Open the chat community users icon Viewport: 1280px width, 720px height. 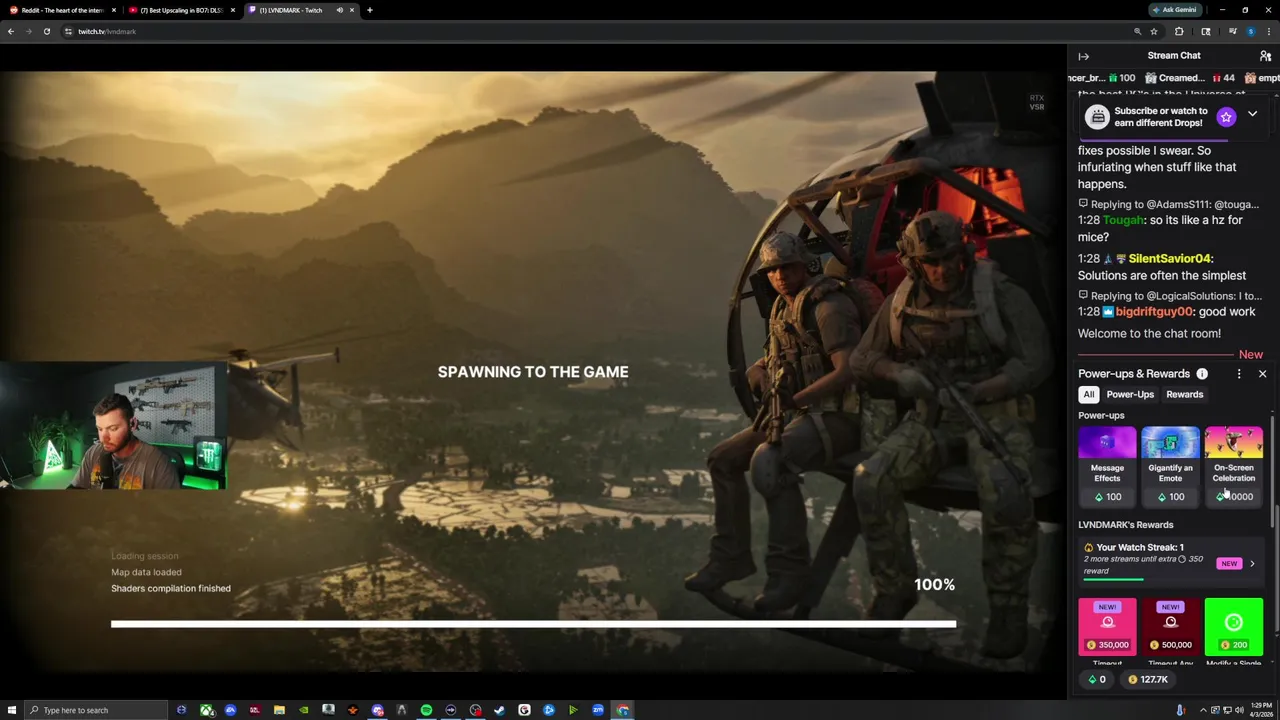1265,56
